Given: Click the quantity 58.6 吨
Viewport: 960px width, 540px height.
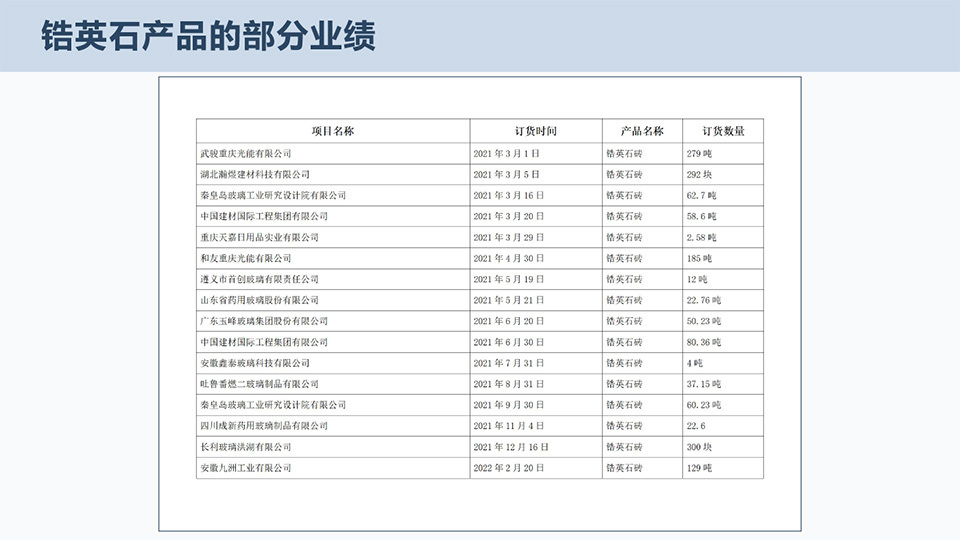Looking at the screenshot, I should [702, 216].
